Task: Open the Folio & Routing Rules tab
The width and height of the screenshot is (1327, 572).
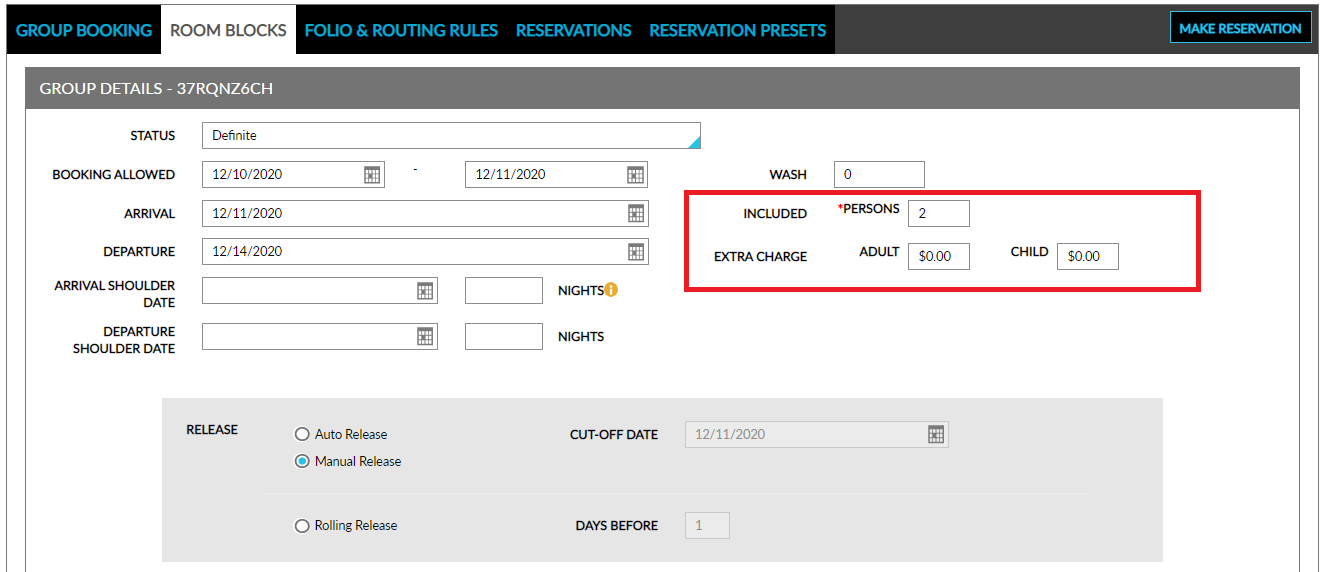Action: point(401,30)
